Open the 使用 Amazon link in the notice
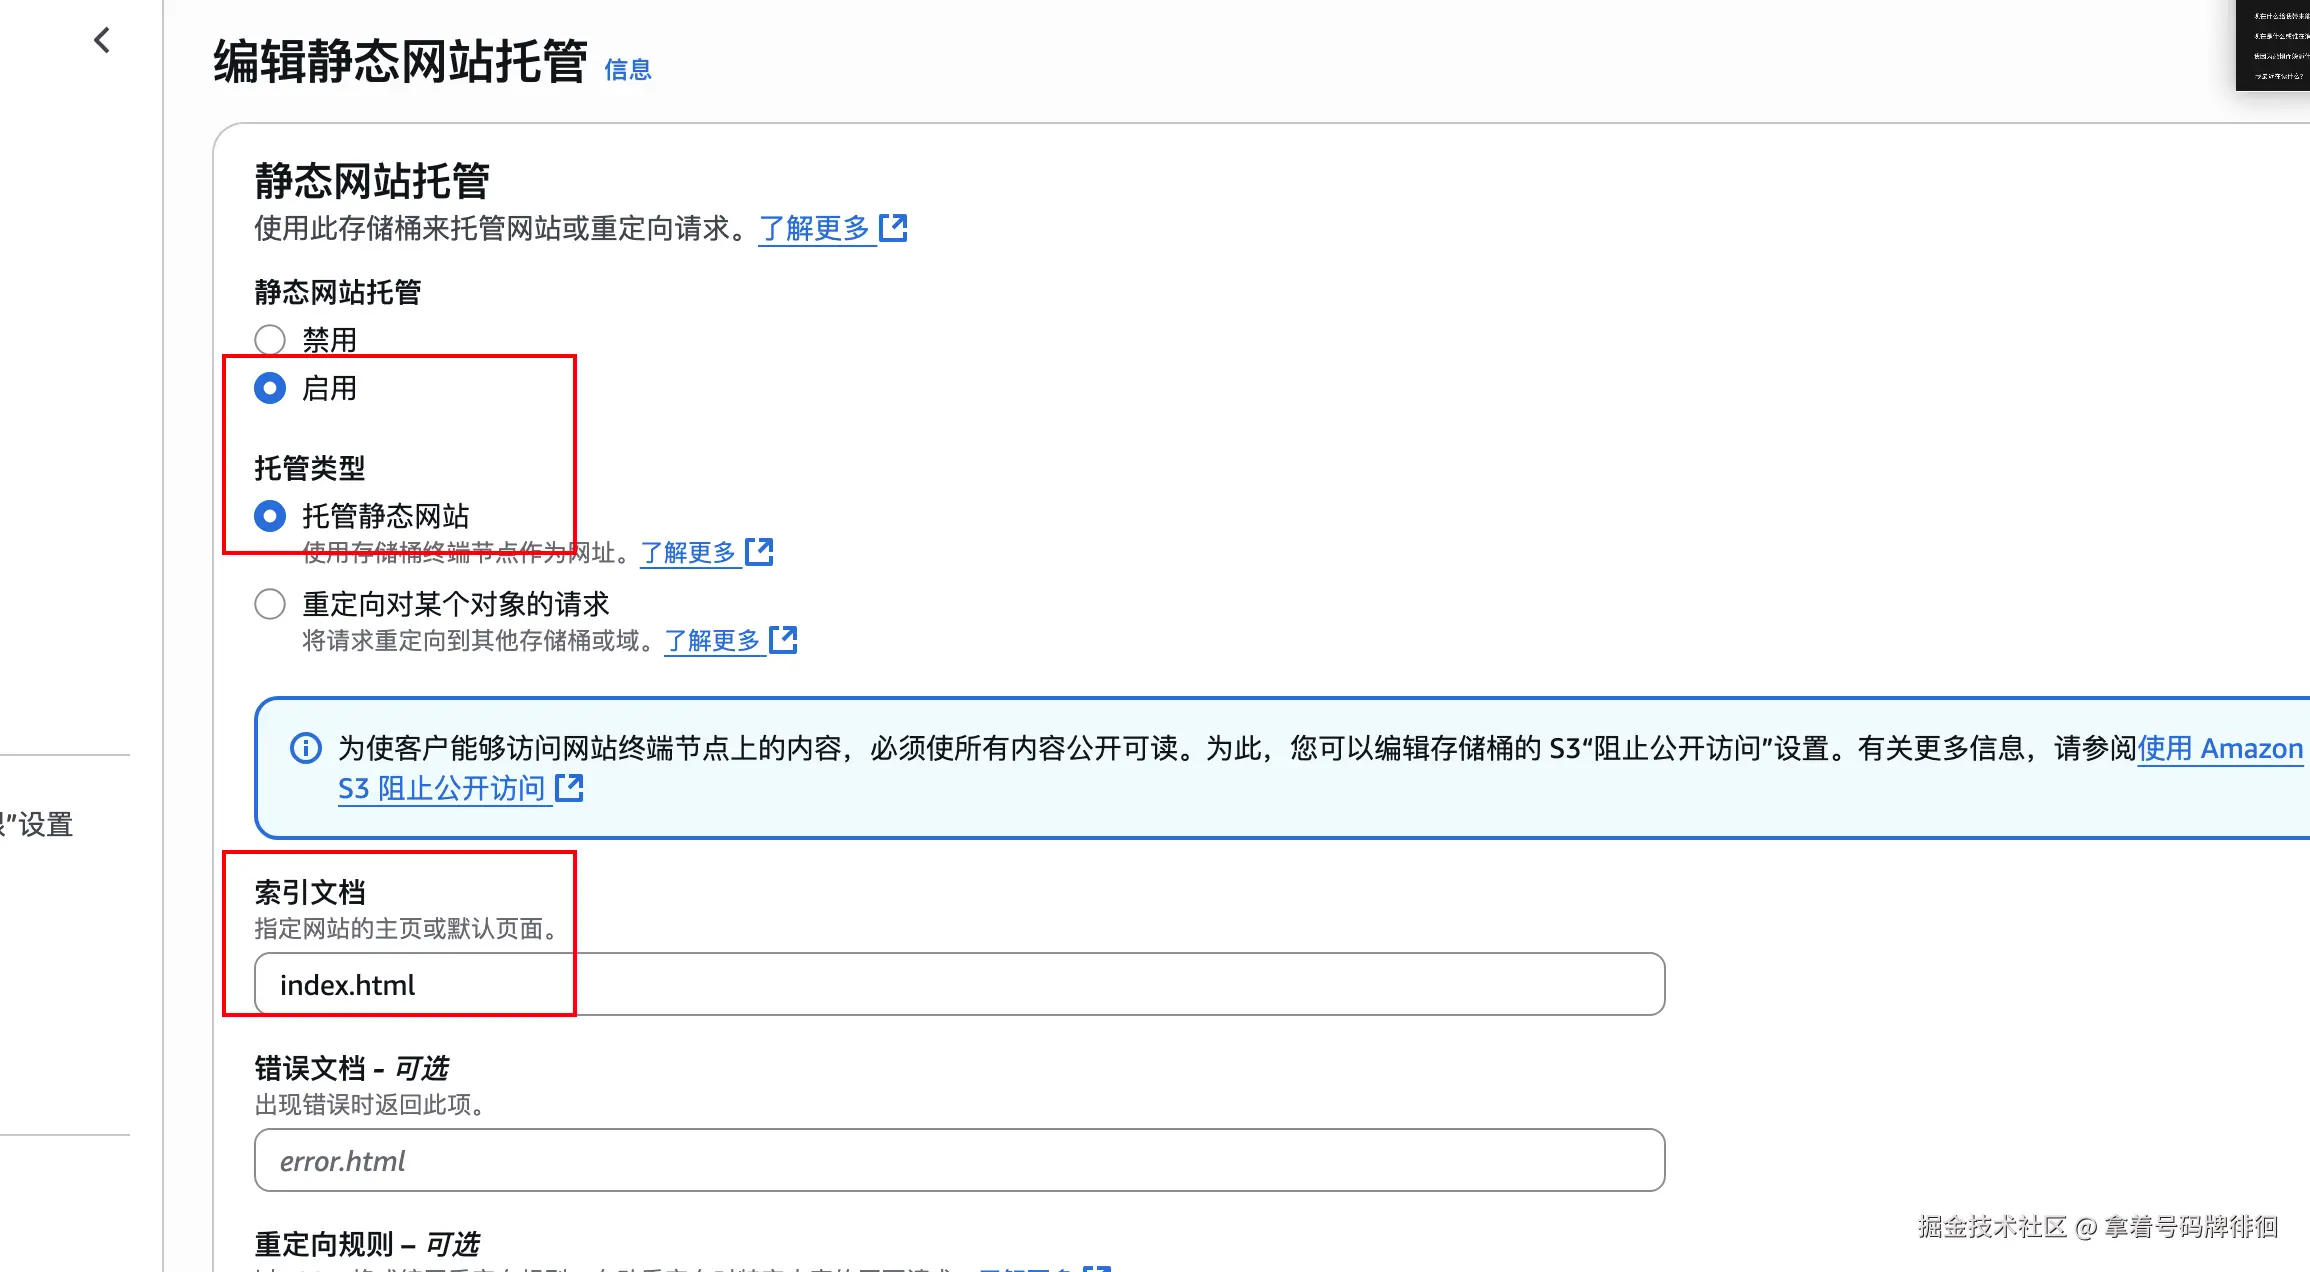This screenshot has width=2310, height=1272. pyautogui.click(x=2221, y=748)
